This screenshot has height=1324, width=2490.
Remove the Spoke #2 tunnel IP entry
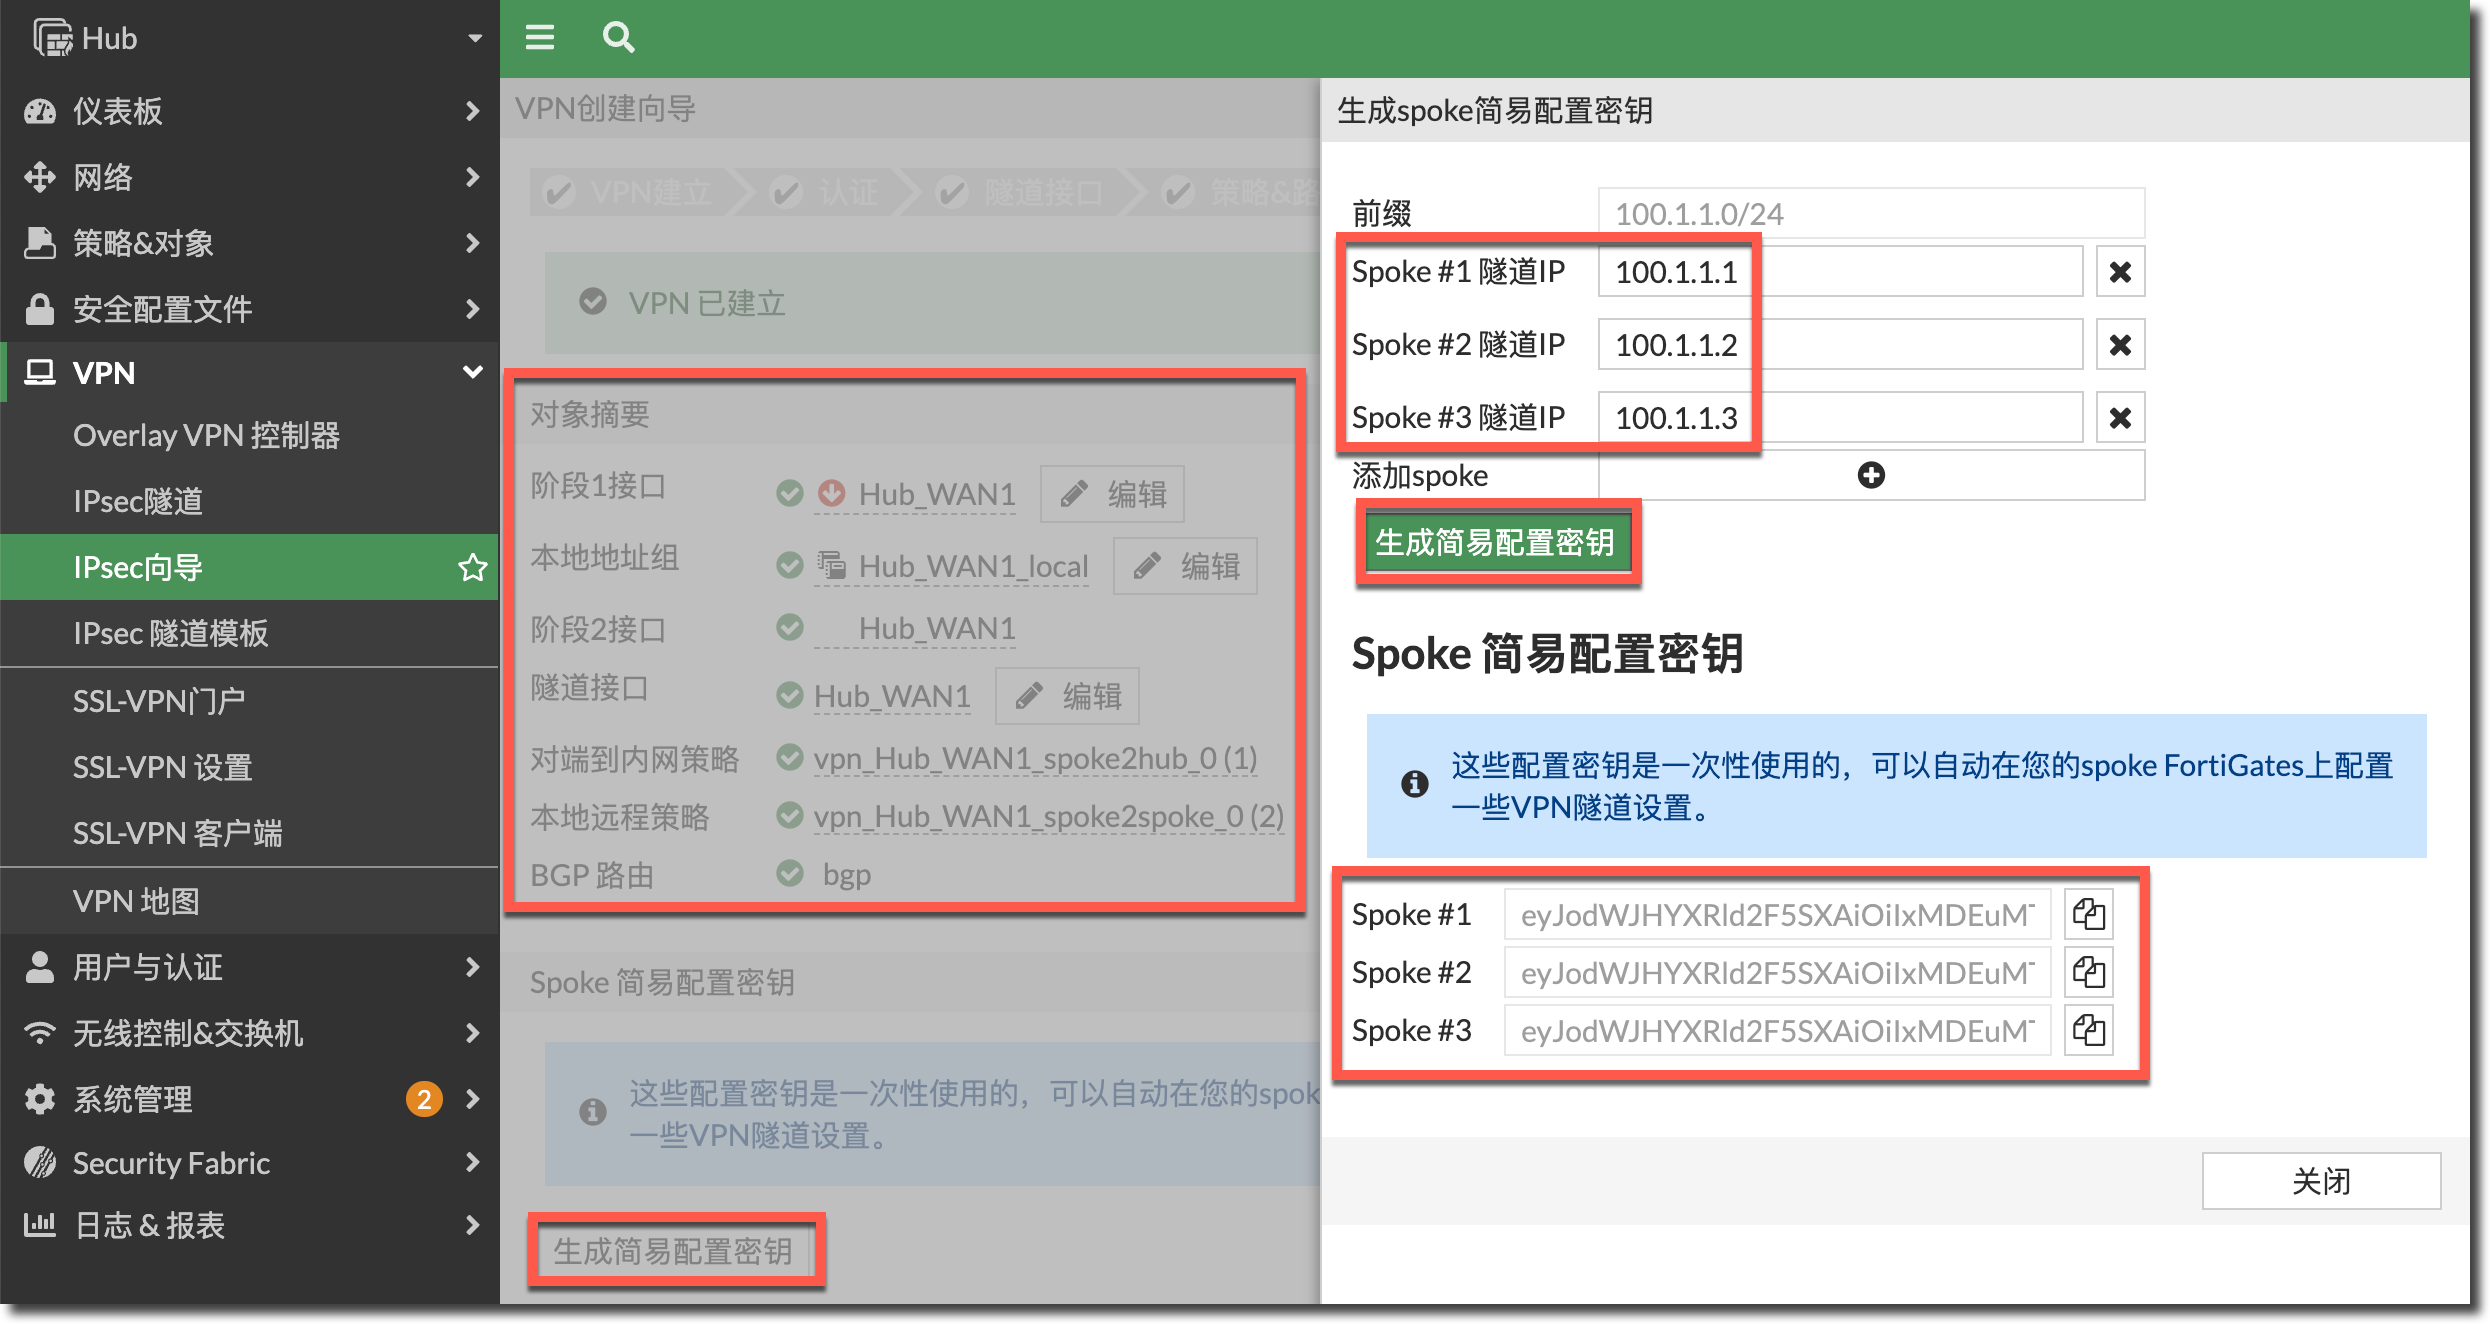point(2119,345)
